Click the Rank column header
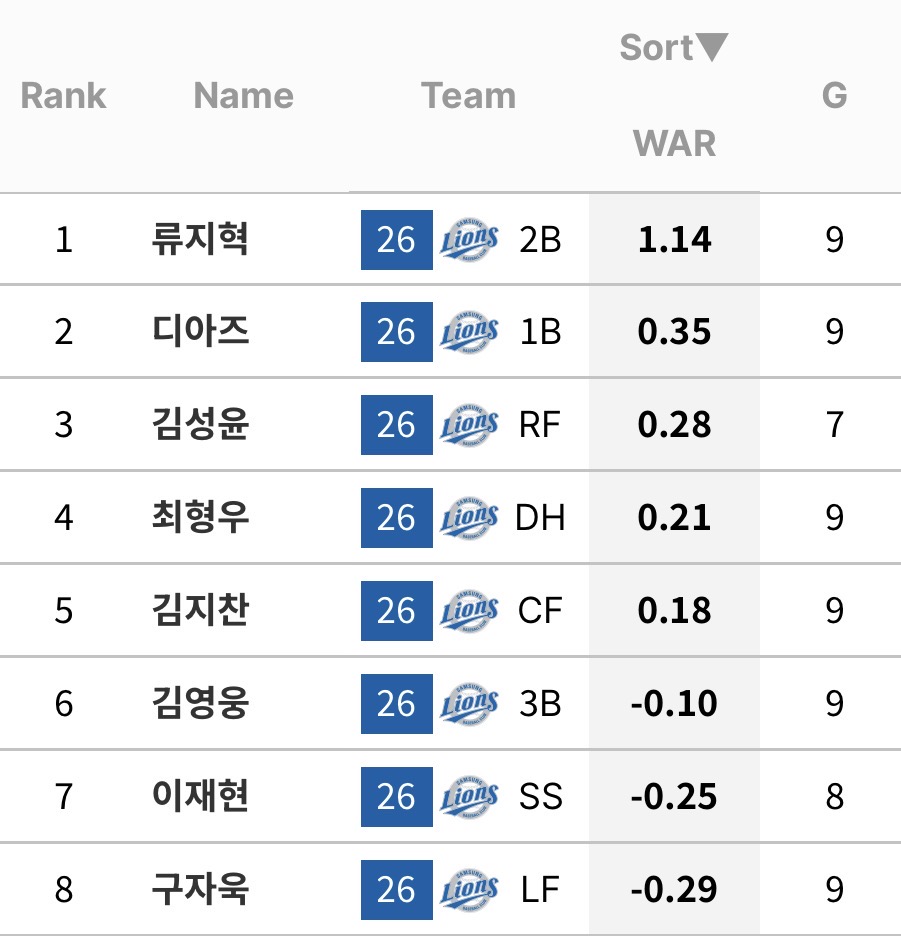Viewport: 901px width, 936px height. (x=63, y=96)
